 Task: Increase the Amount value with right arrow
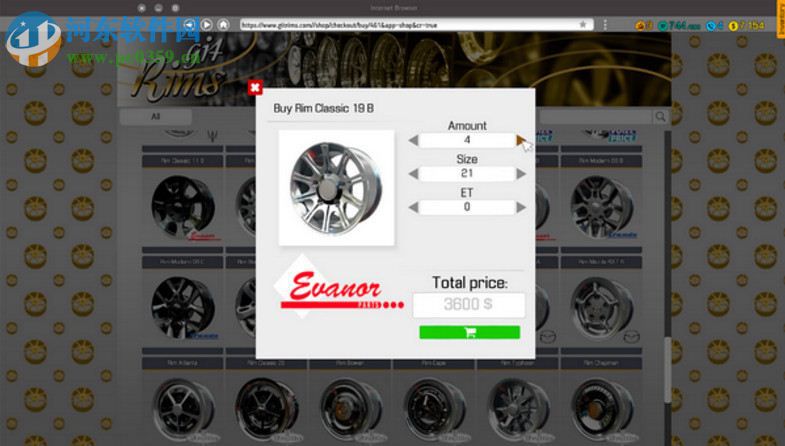pos(521,141)
